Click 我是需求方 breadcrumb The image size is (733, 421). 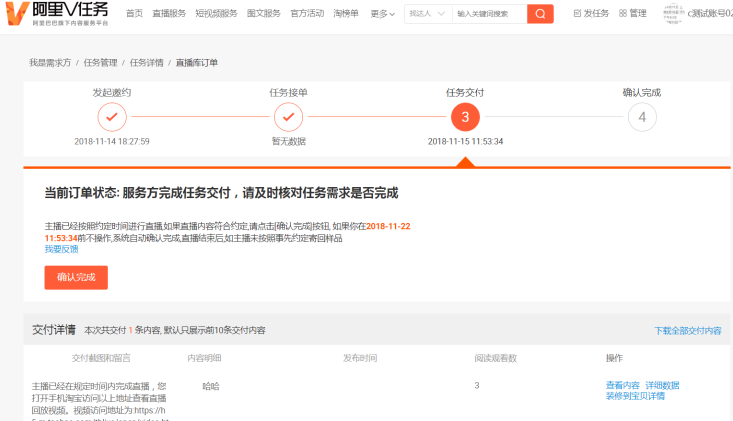[x=50, y=63]
